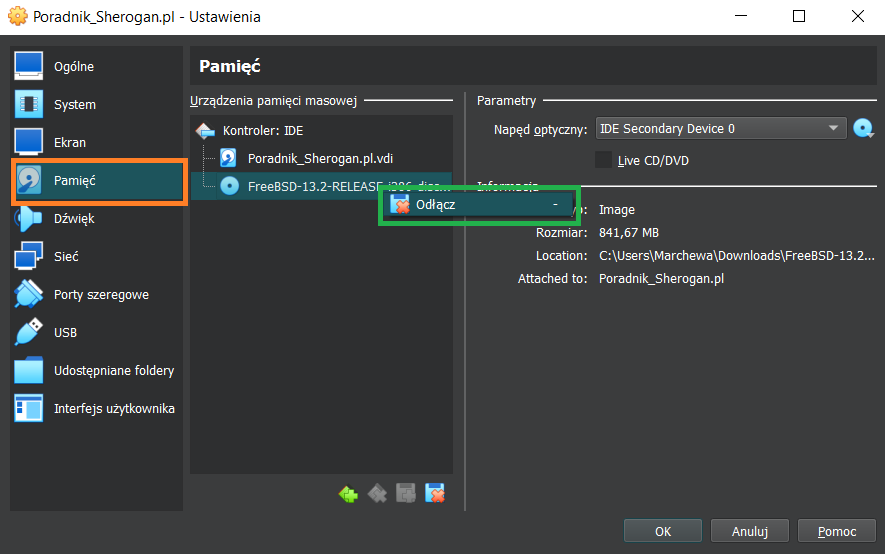Open USB settings section
The height and width of the screenshot is (554, 885).
tap(65, 333)
